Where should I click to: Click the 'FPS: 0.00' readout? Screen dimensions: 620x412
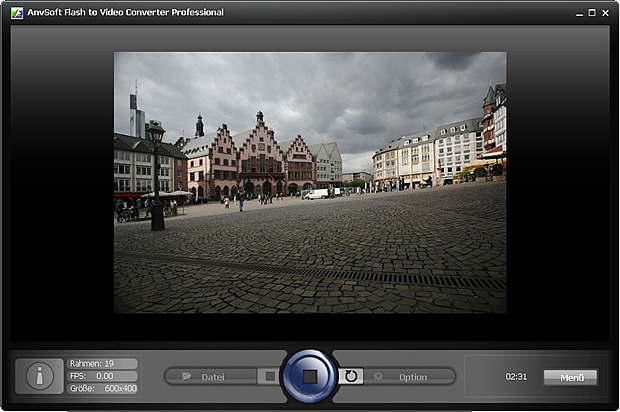[x=102, y=376]
